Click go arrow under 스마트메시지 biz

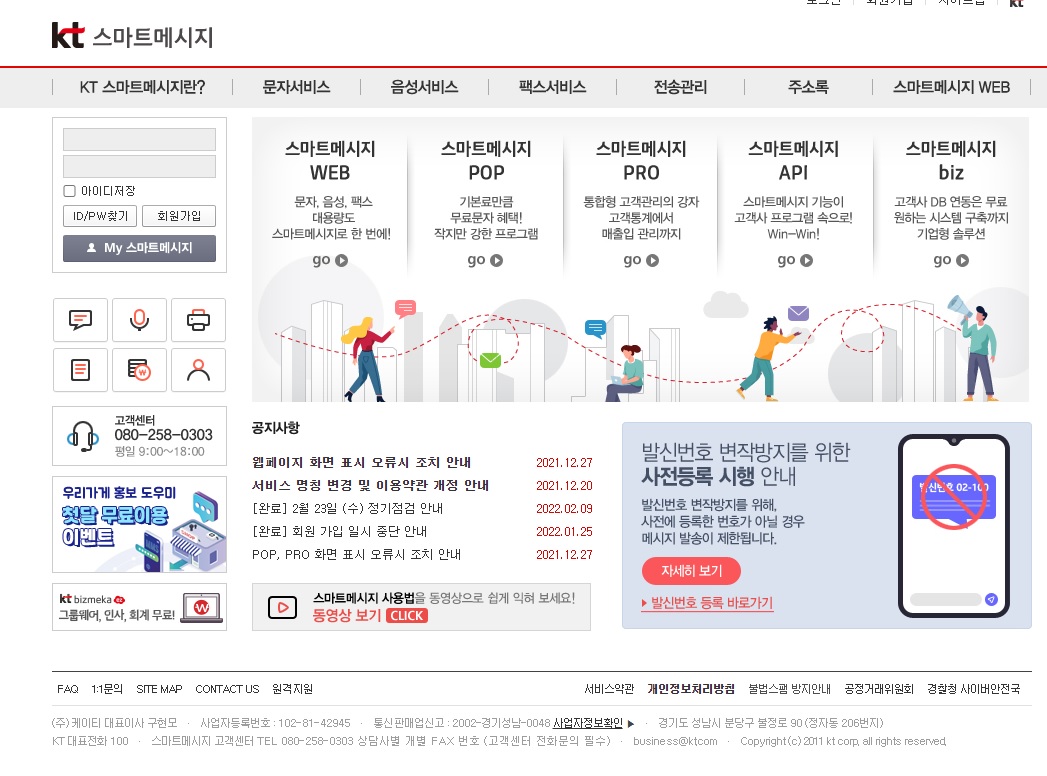tap(962, 260)
